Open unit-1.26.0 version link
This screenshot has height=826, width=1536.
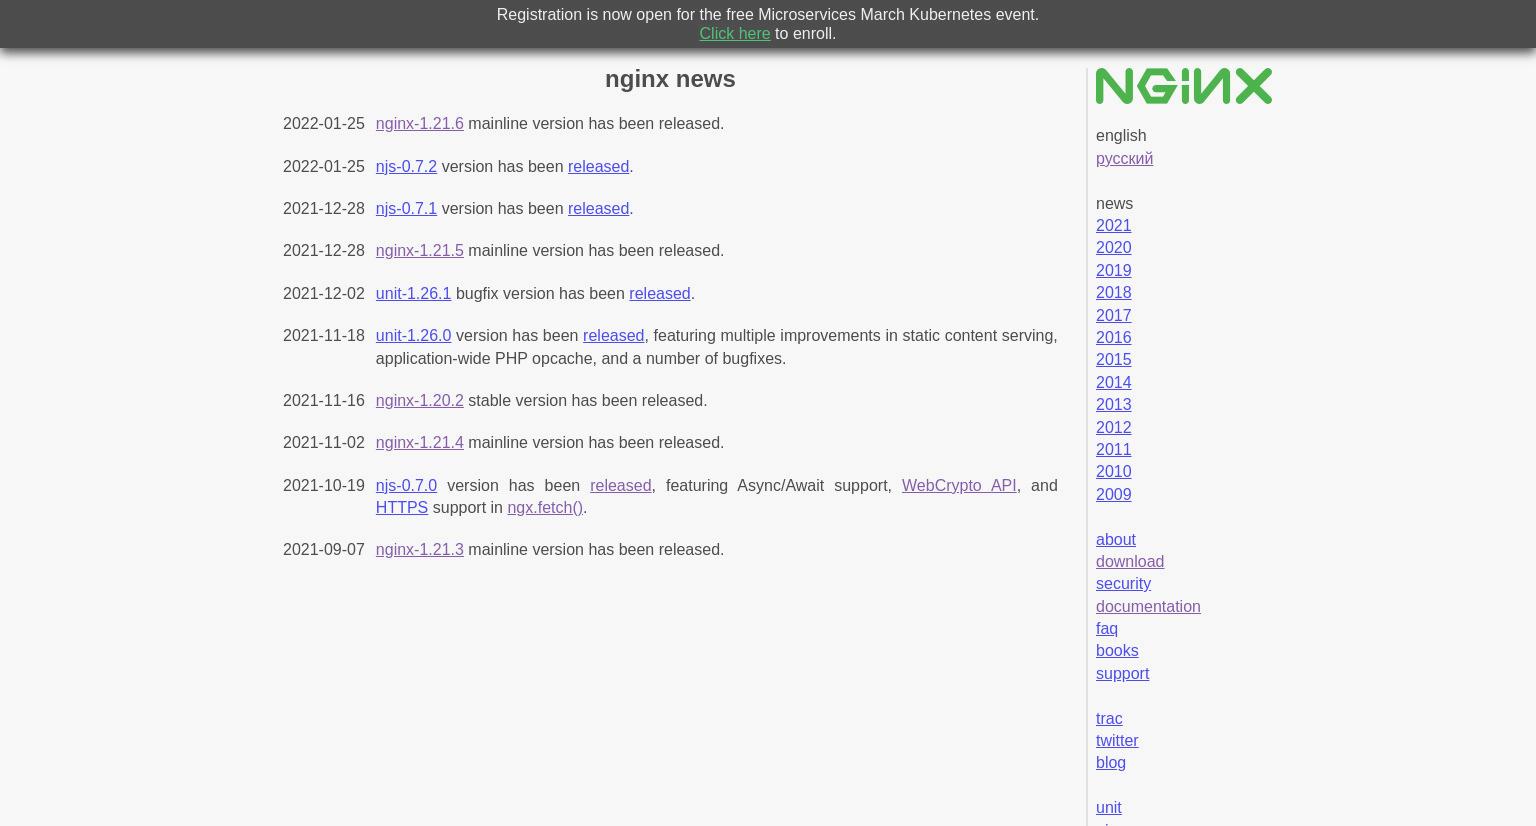[x=413, y=335]
